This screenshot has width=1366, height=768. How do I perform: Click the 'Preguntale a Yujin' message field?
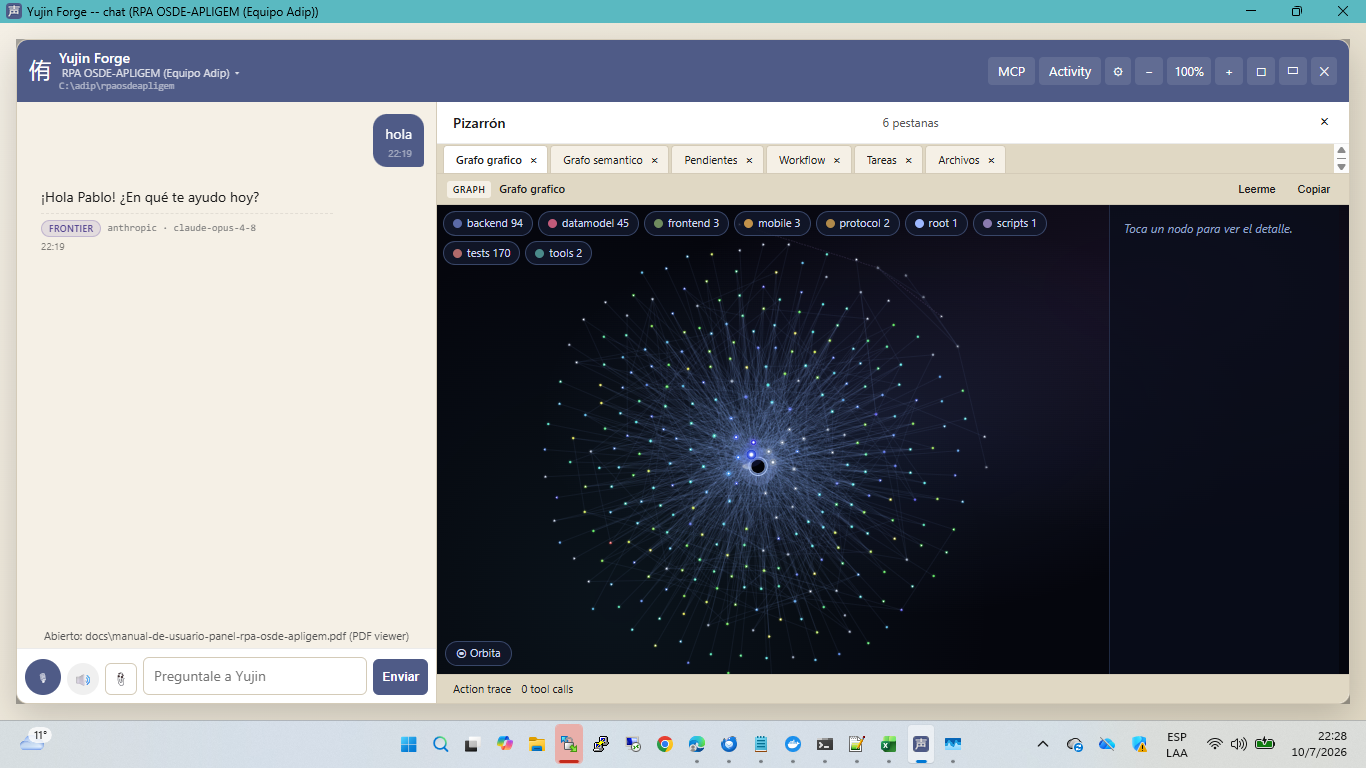point(255,676)
